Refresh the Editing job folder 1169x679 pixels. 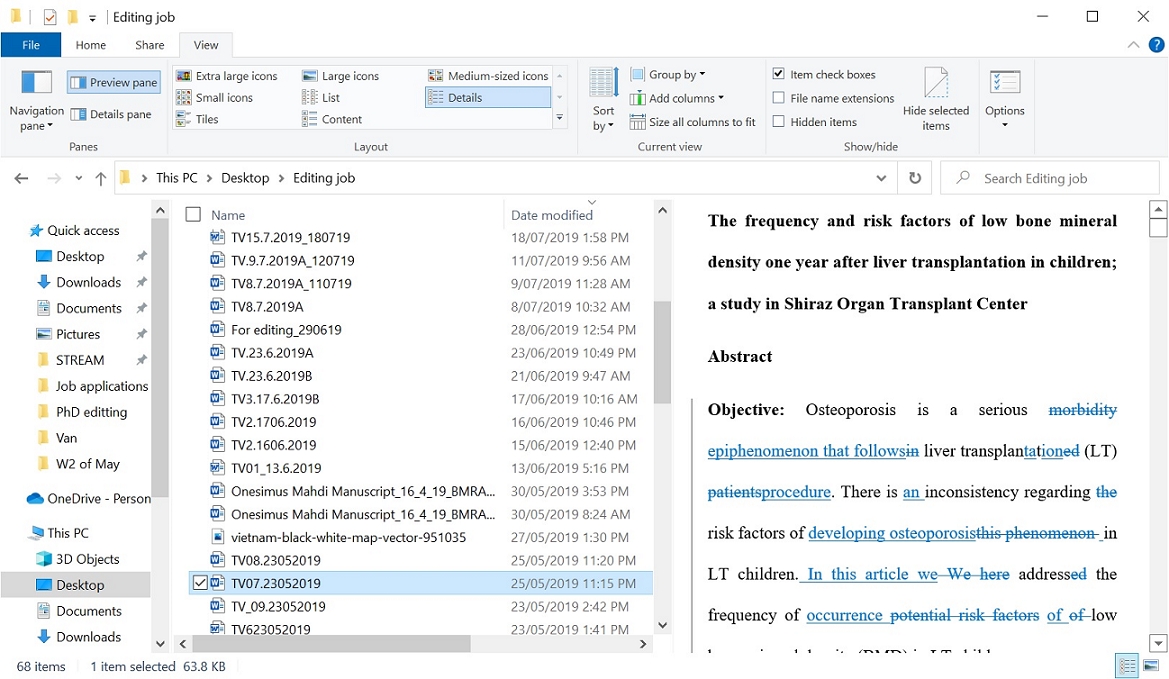pyautogui.click(x=915, y=178)
